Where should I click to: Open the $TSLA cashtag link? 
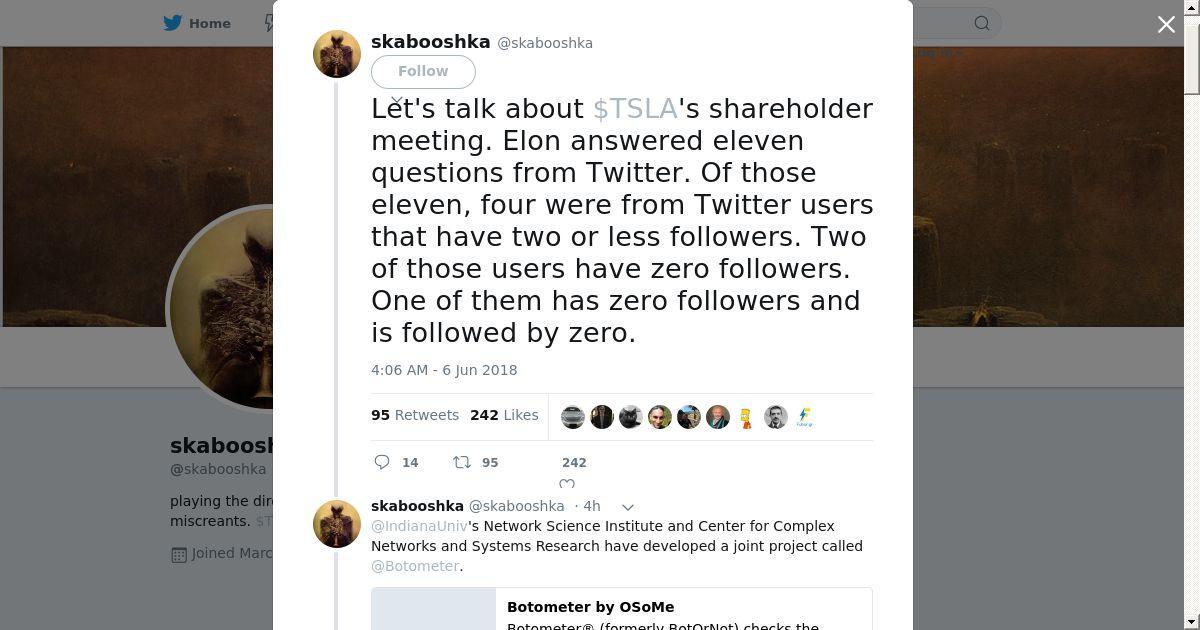[635, 108]
